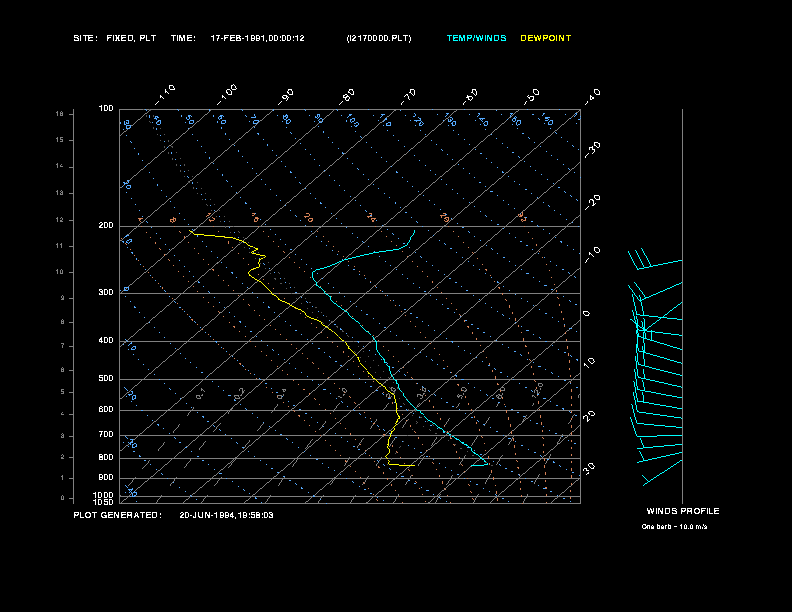792x612 pixels.
Task: Click the 300 pressure level label
Action: click(106, 292)
